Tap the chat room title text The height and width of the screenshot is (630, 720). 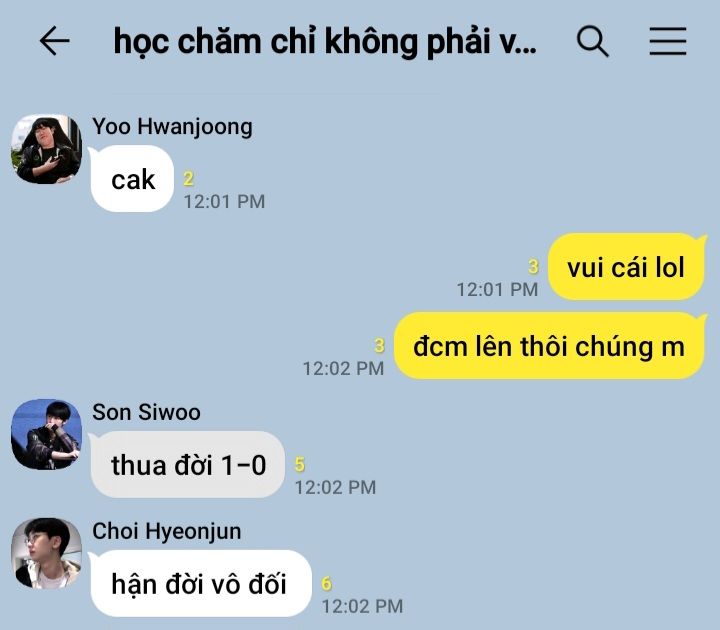325,42
